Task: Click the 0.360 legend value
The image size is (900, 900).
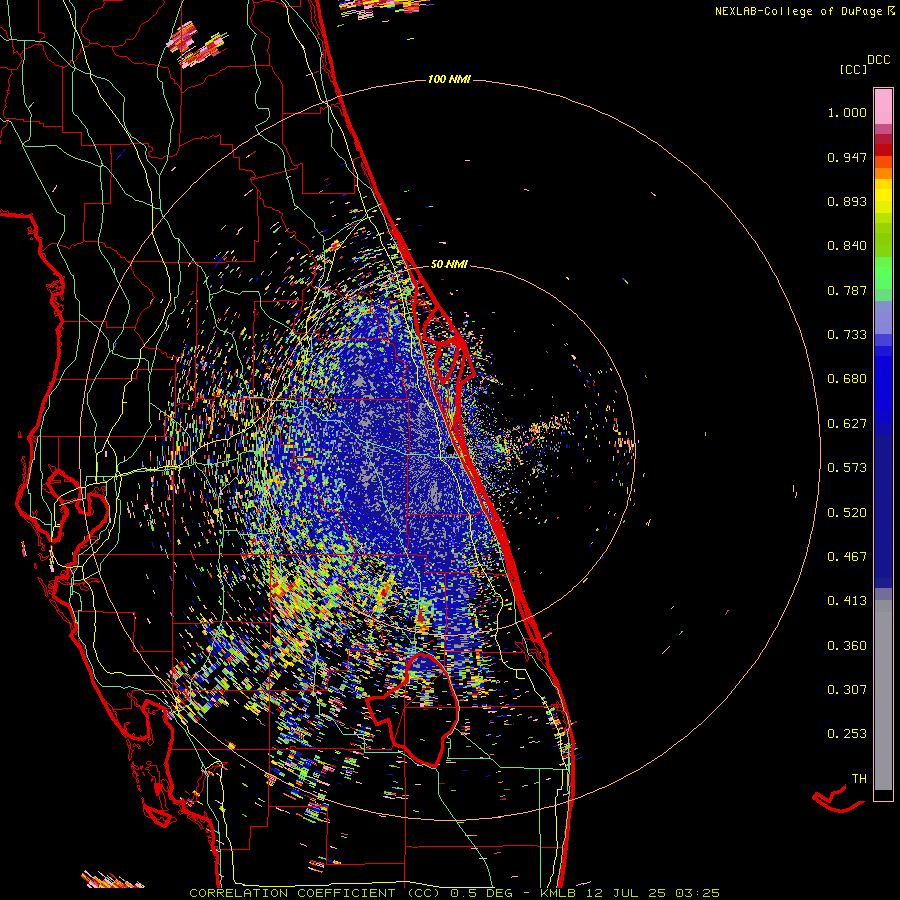Action: click(x=847, y=646)
